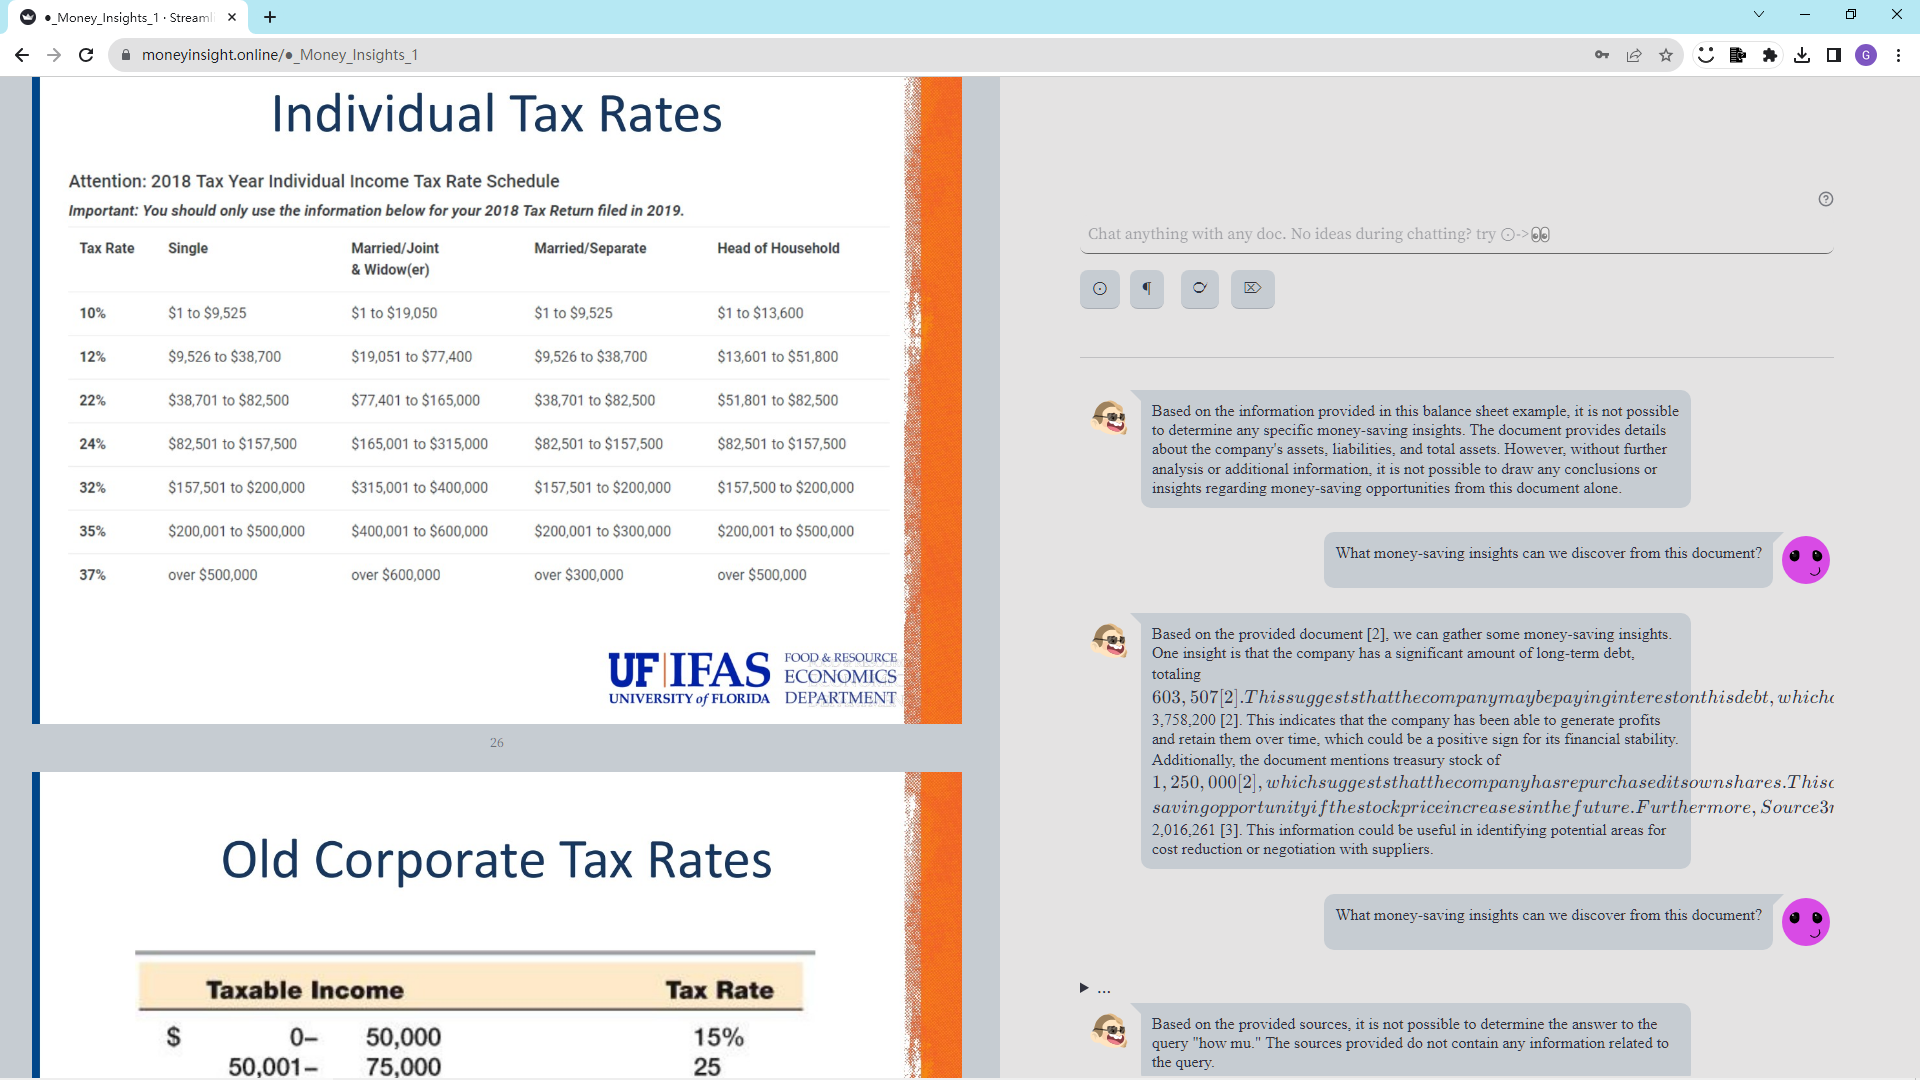1920x1080 pixels.
Task: Toggle the browser side panel
Action: [1834, 55]
